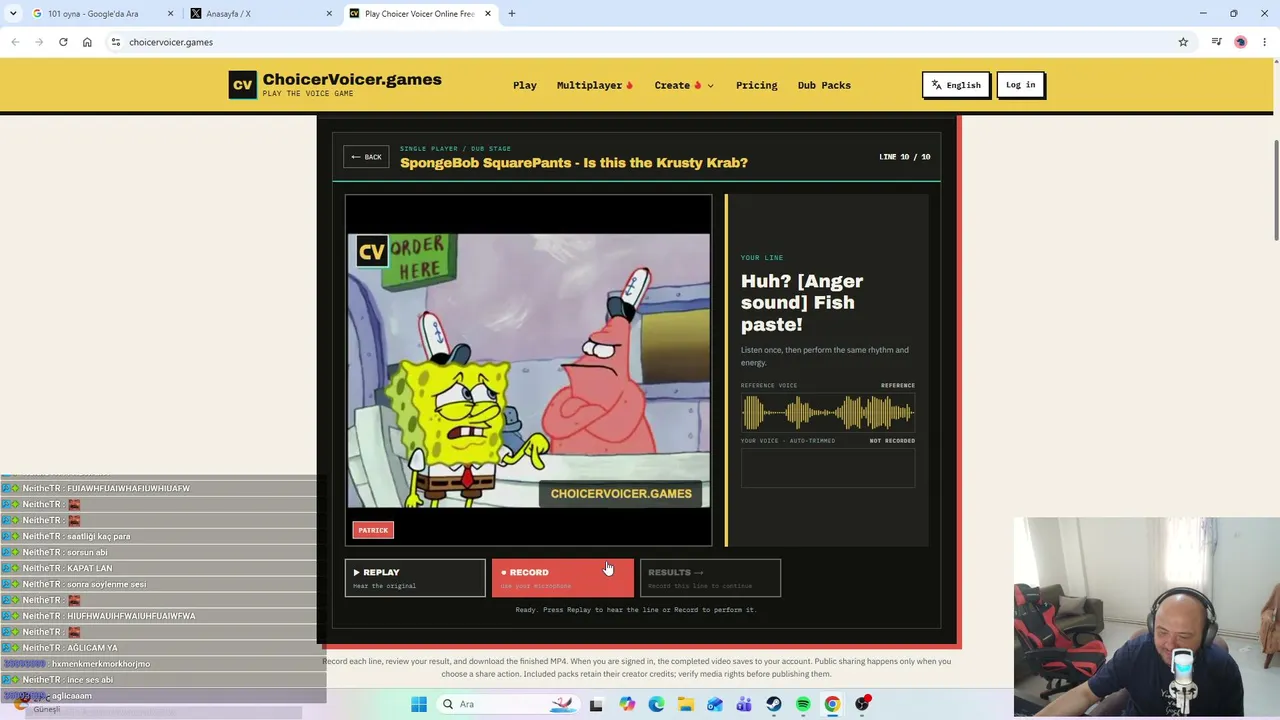Open Microsoft Edge from the taskbar
Image resolution: width=1280 pixels, height=720 pixels.
click(656, 704)
